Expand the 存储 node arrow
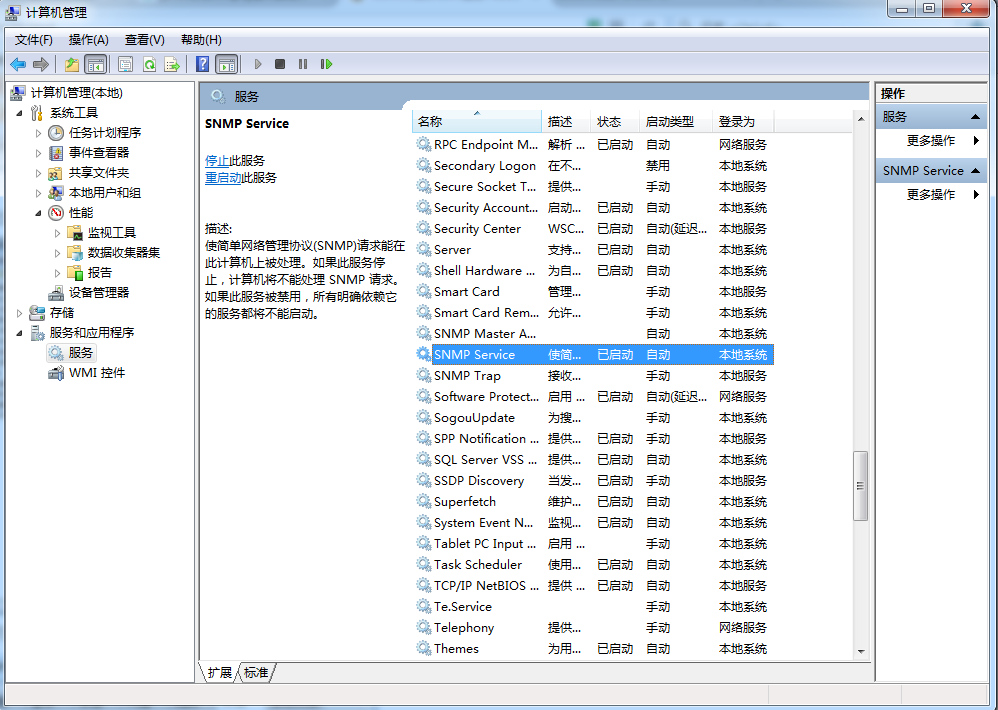 (x=19, y=312)
